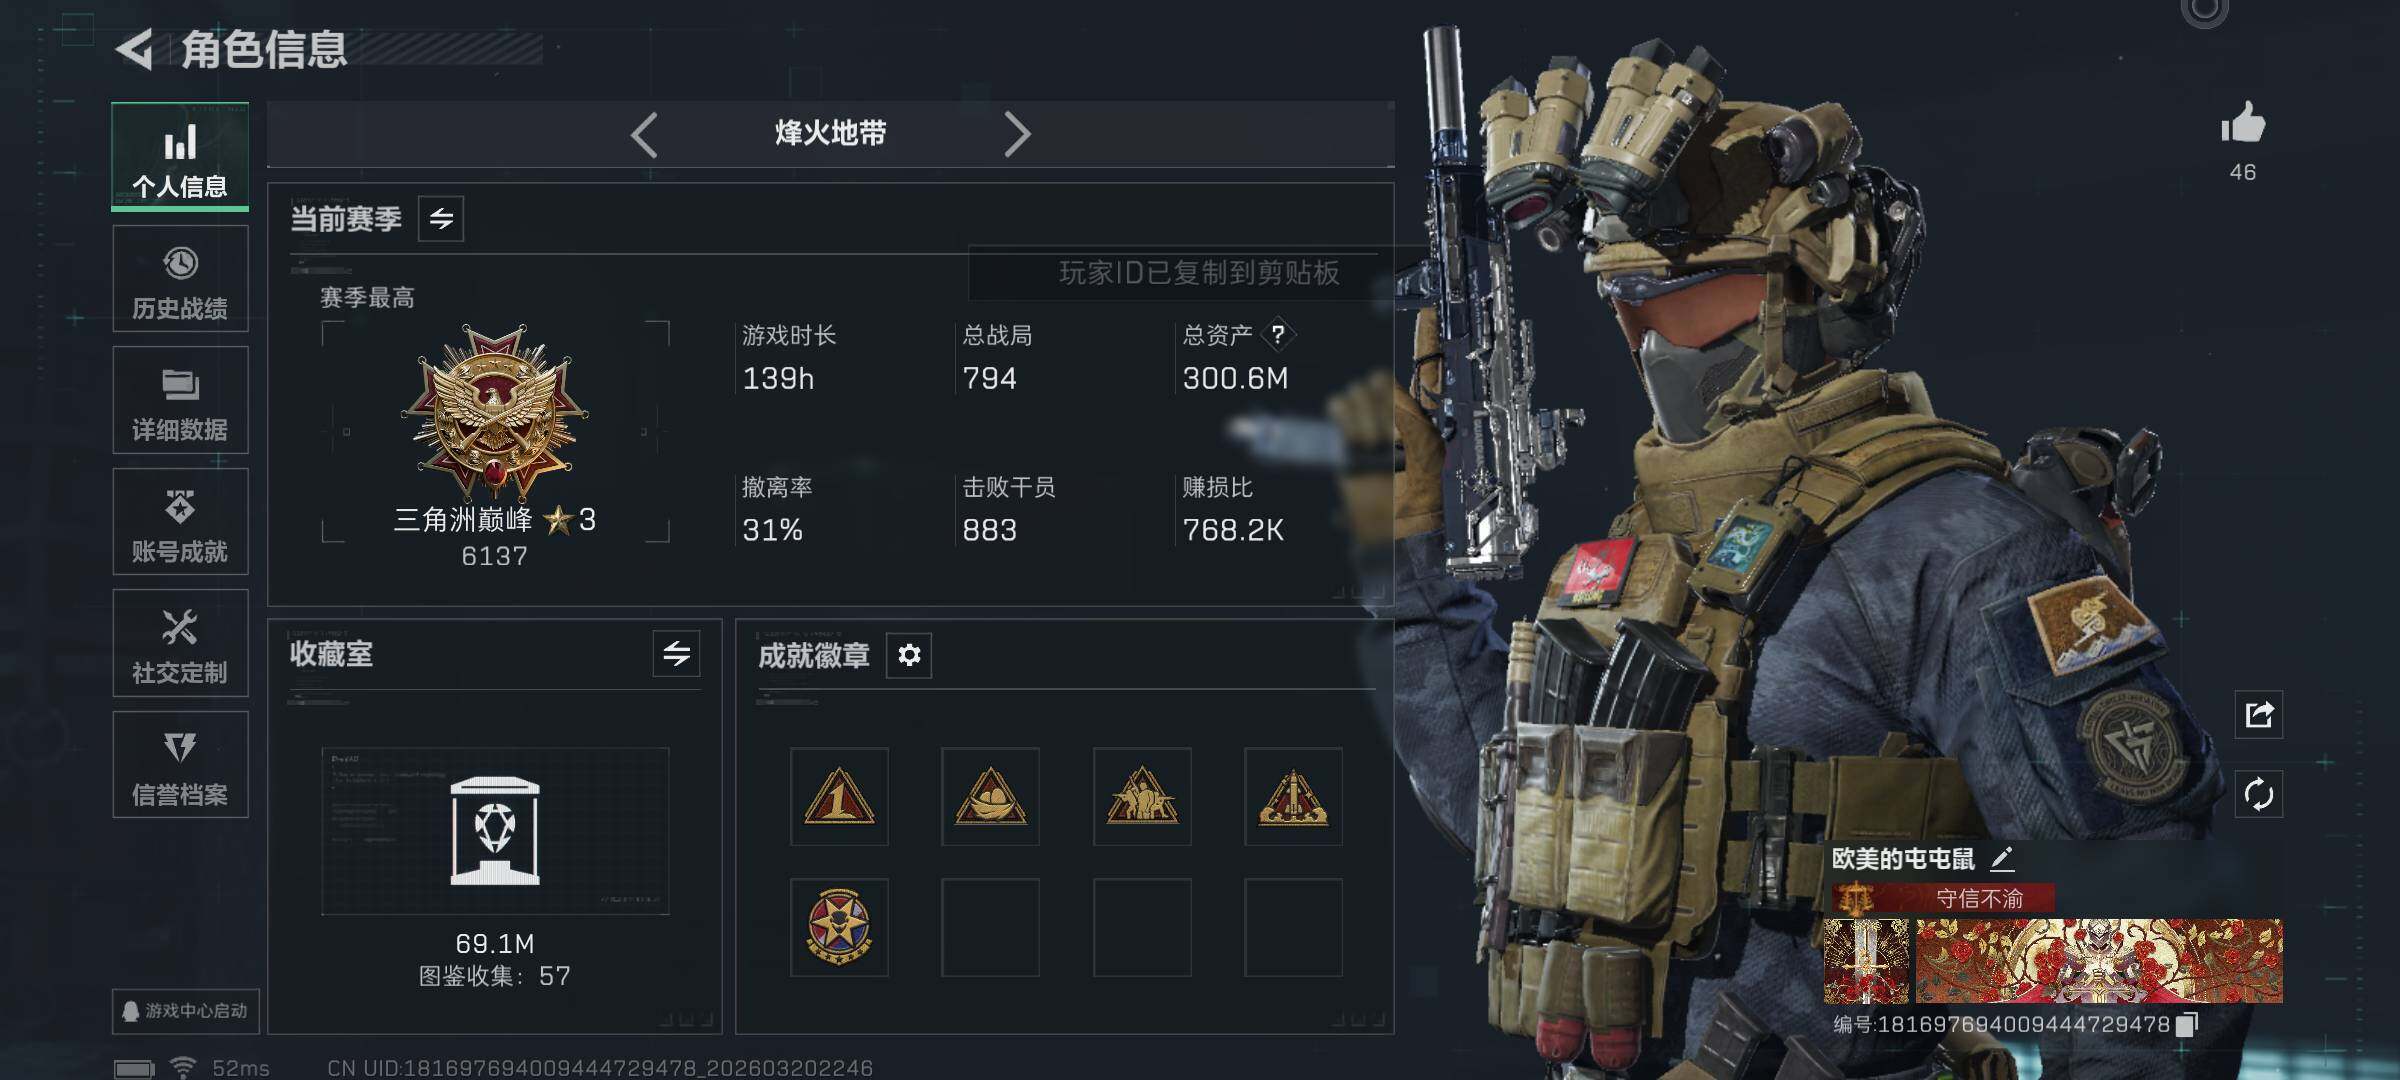2400x1080 pixels.
Task: Go back using the arrow beside 角色信息
Action: click(x=134, y=49)
